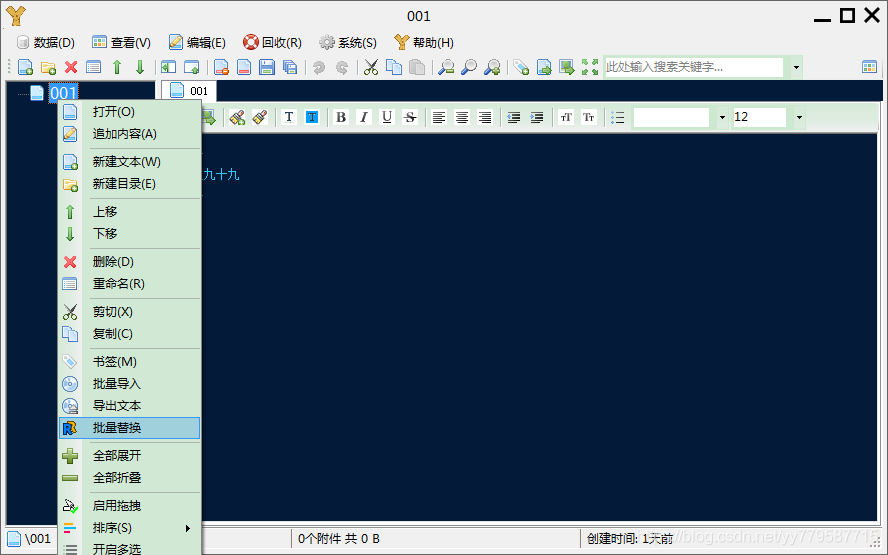Align text right in editor toolbar
Screen dimensions: 888x555
point(485,117)
